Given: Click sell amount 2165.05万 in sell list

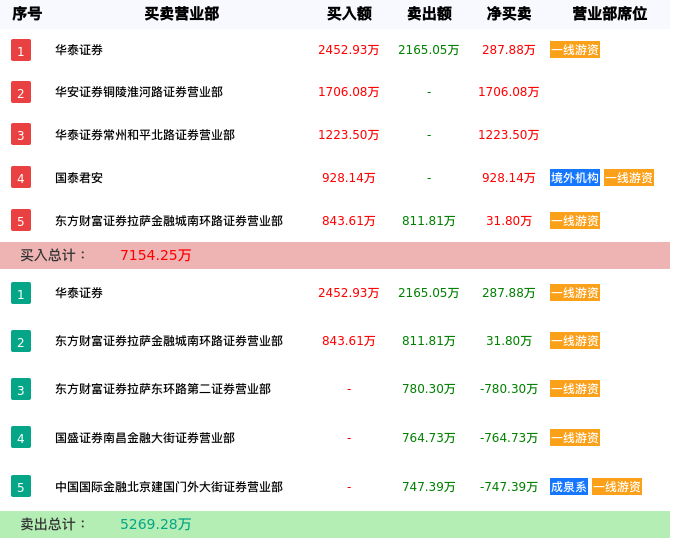Looking at the screenshot, I should point(429,293).
